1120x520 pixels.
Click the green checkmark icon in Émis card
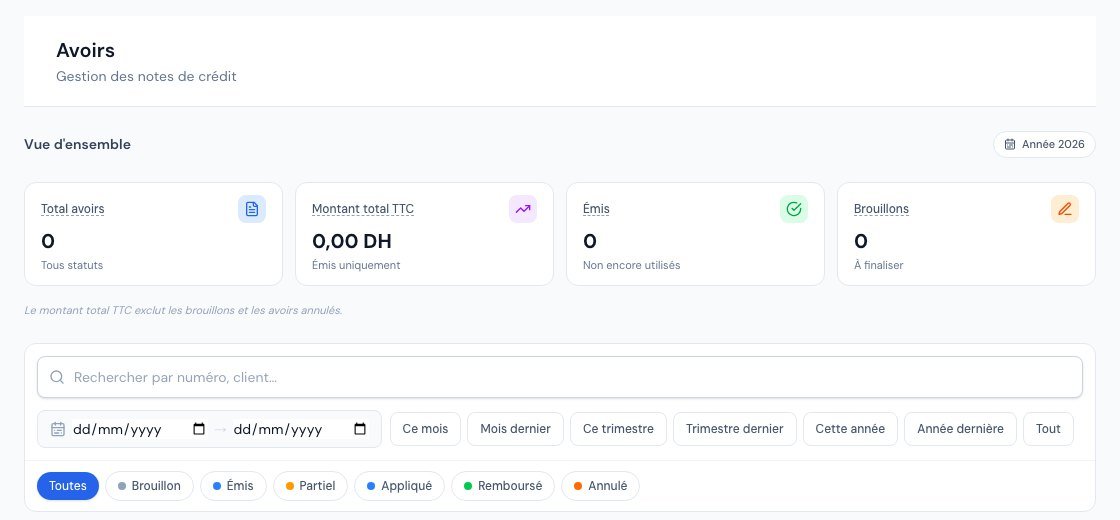coord(794,209)
